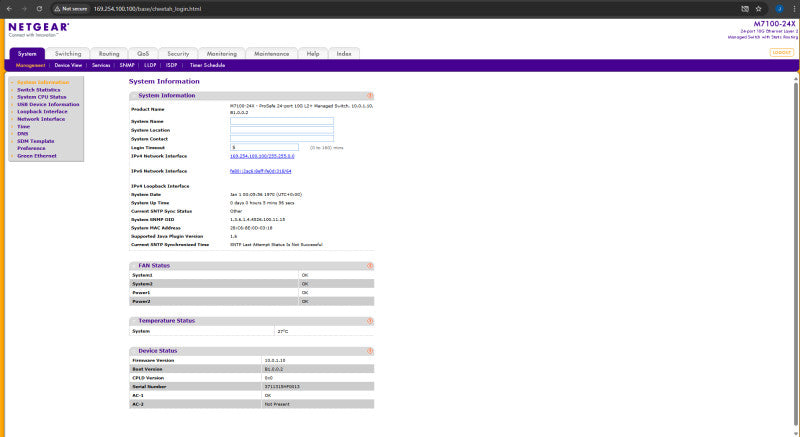
Task: Switch to the Routing tab
Action: coord(109,54)
